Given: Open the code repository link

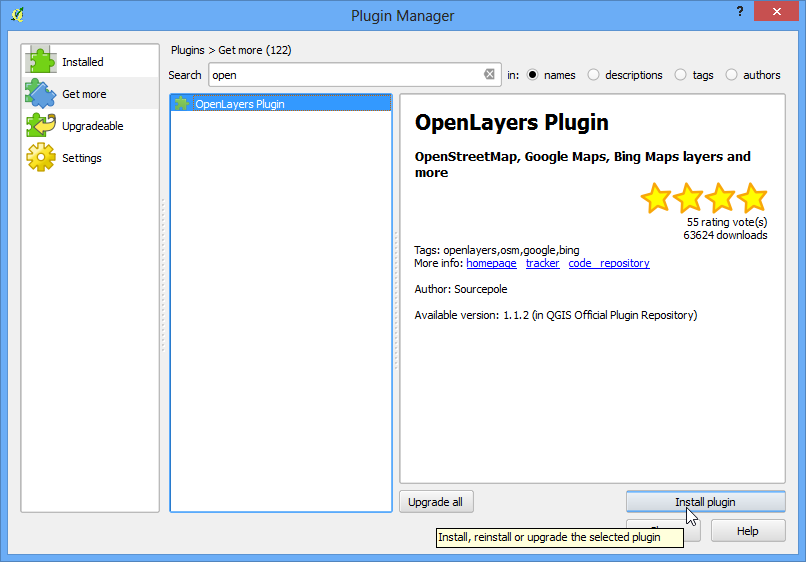Looking at the screenshot, I should point(609,263).
